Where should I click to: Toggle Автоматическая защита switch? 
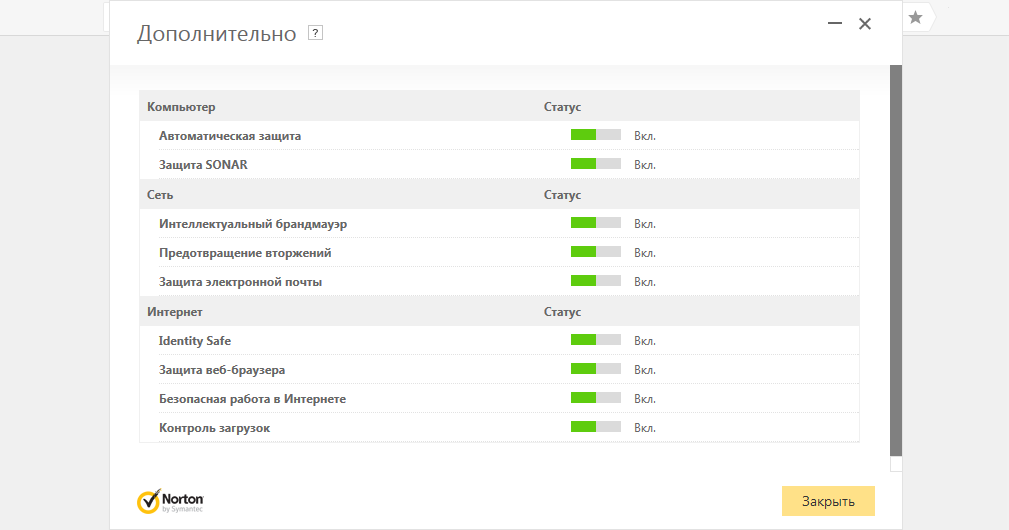pos(596,135)
